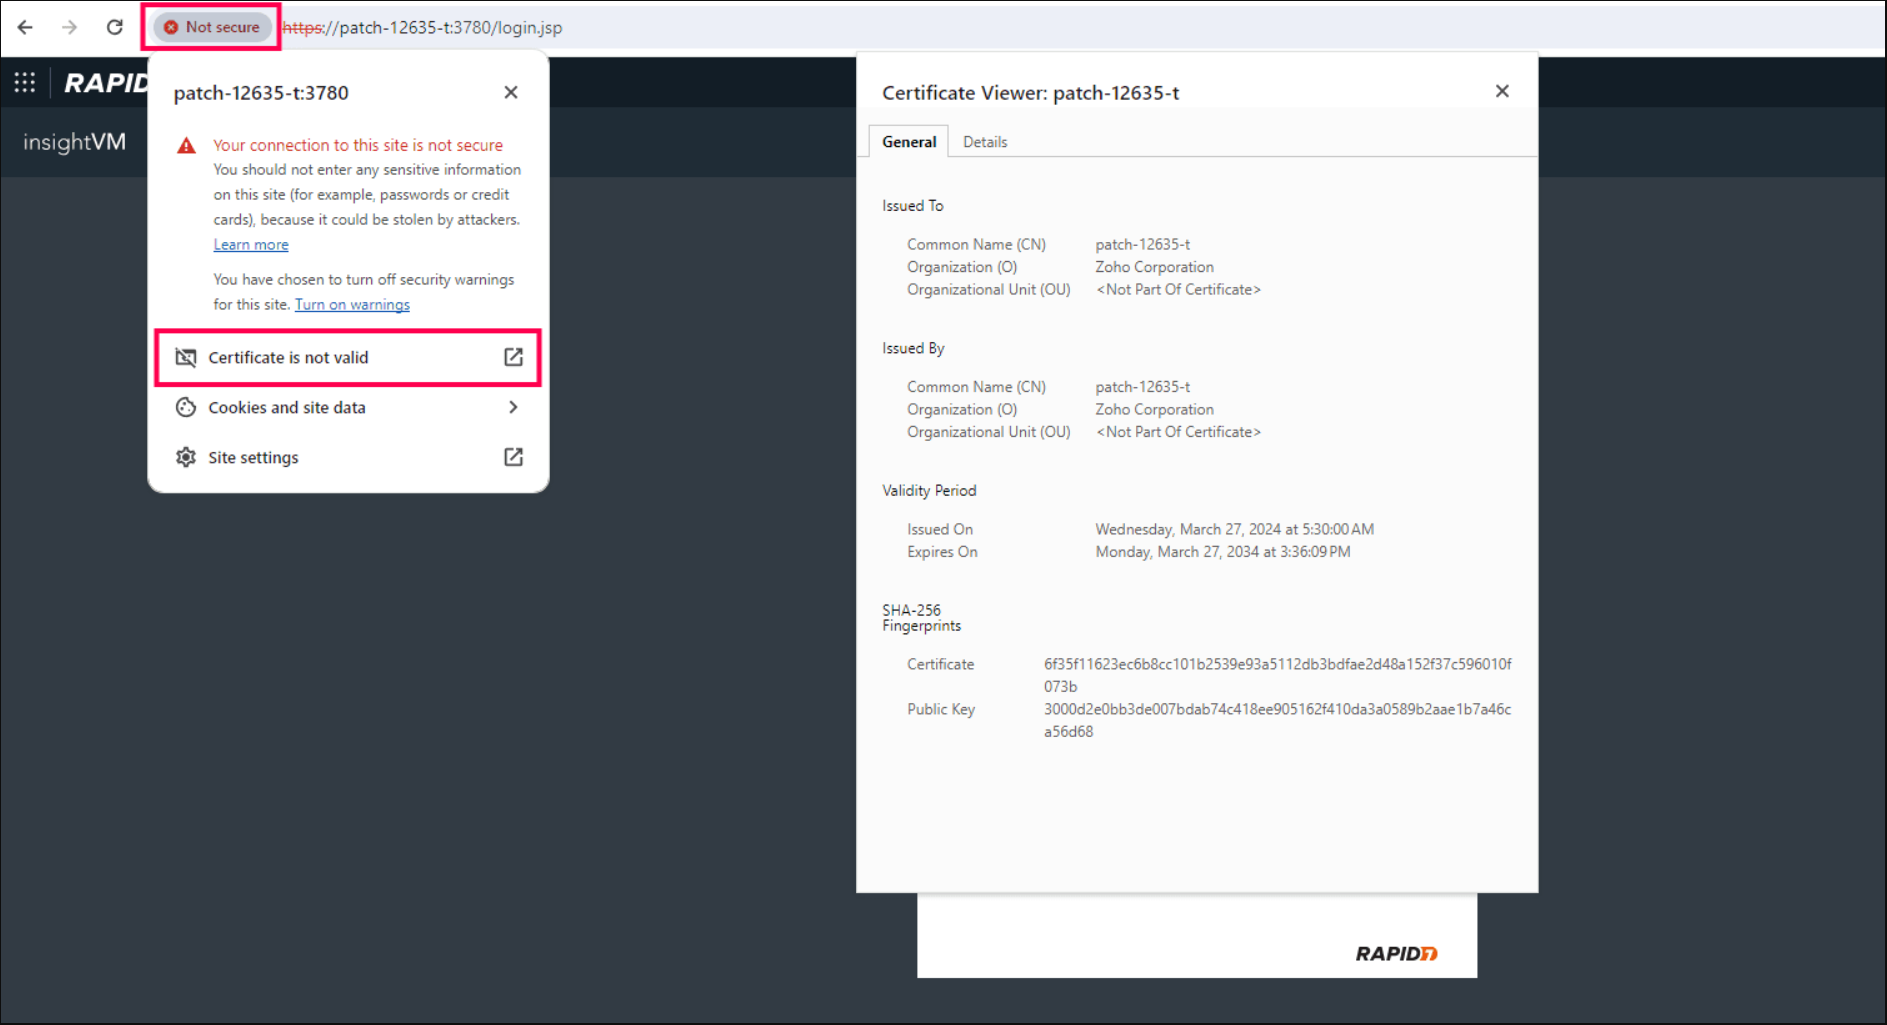The width and height of the screenshot is (1887, 1025).
Task: Click the Rapid7 logo on login card
Action: pyautogui.click(x=1396, y=954)
